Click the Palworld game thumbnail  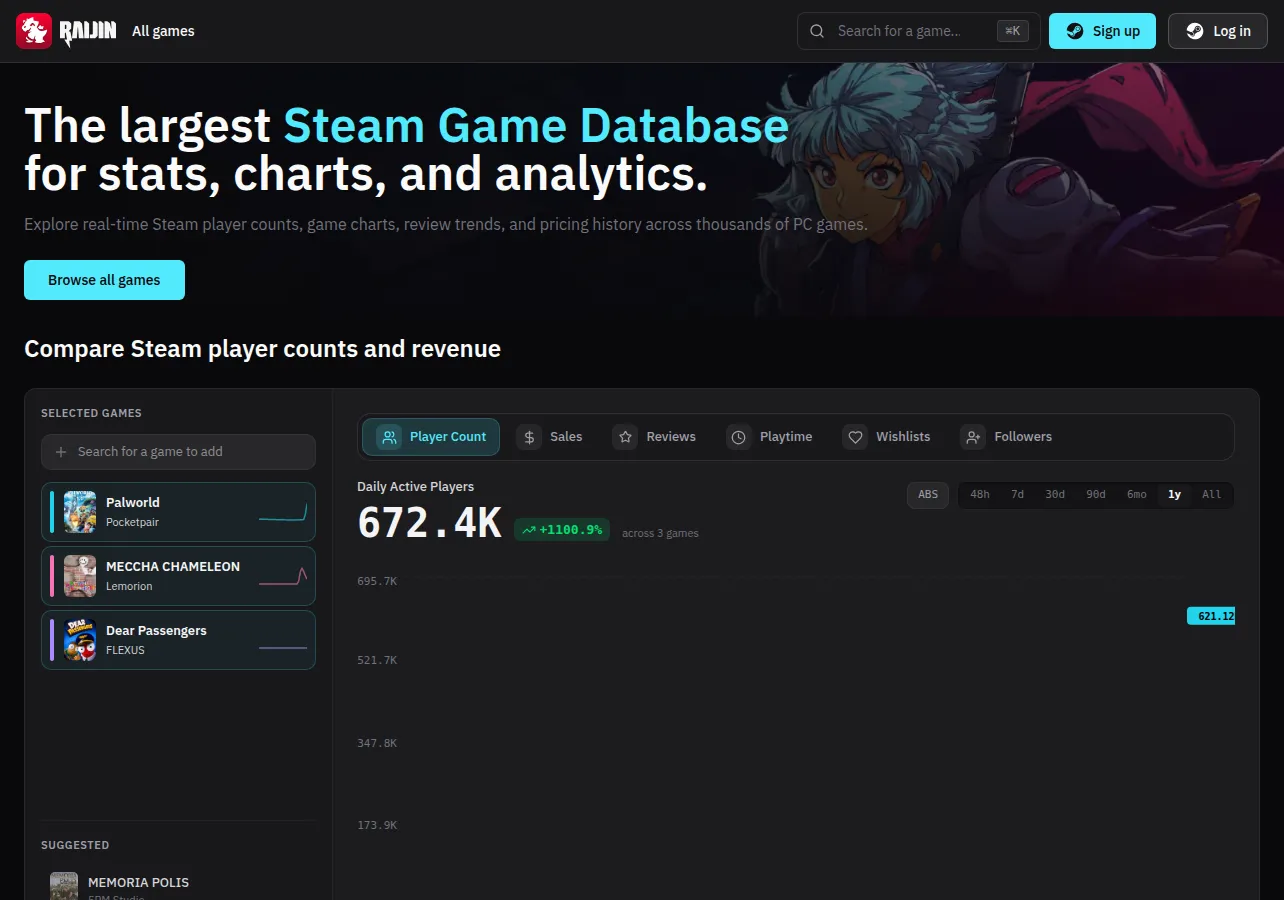pyautogui.click(x=80, y=512)
